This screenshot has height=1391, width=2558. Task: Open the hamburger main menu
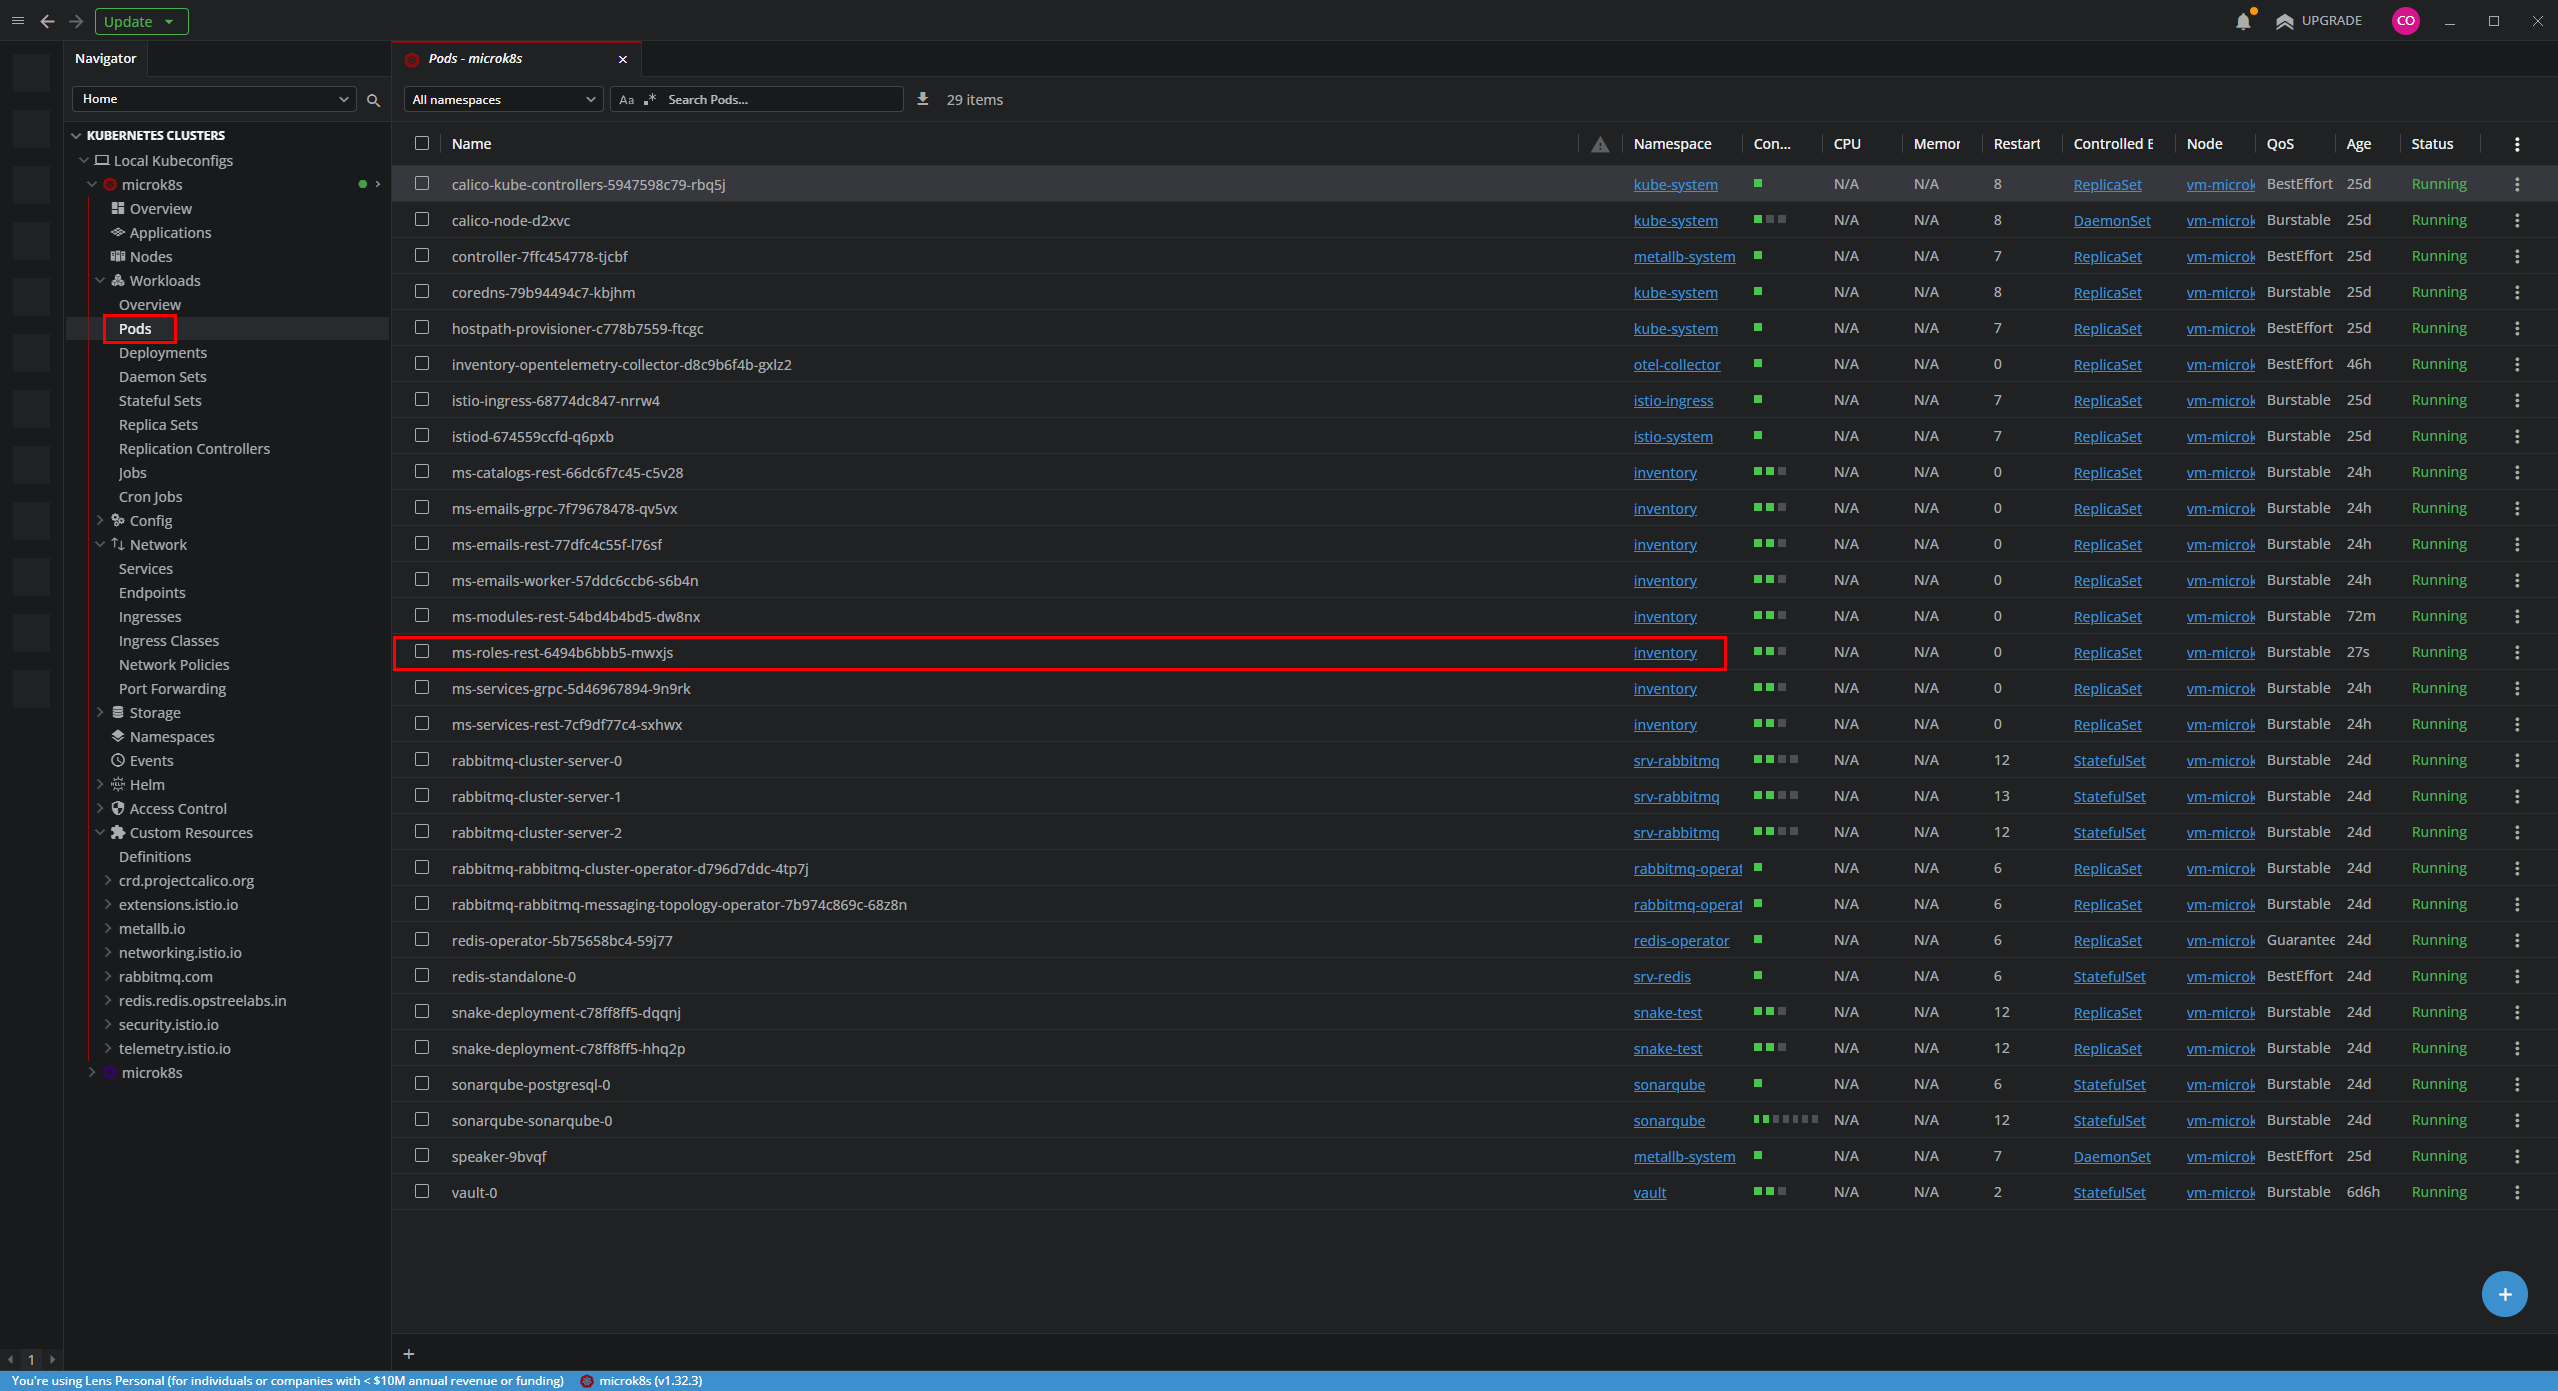17,21
